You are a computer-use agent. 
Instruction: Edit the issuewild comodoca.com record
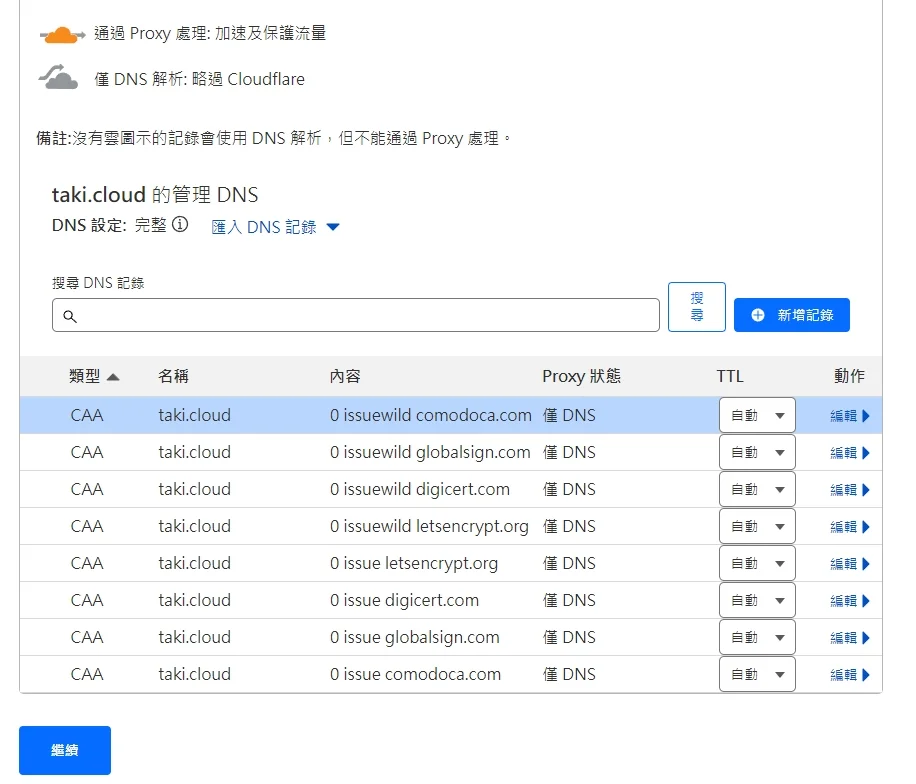point(850,416)
